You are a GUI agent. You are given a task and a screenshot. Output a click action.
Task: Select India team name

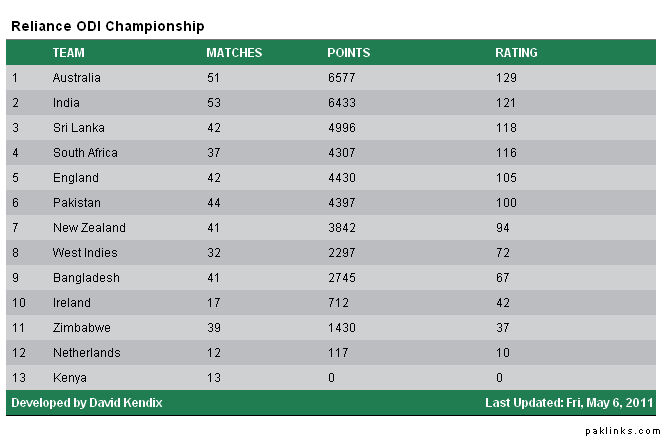click(66, 103)
